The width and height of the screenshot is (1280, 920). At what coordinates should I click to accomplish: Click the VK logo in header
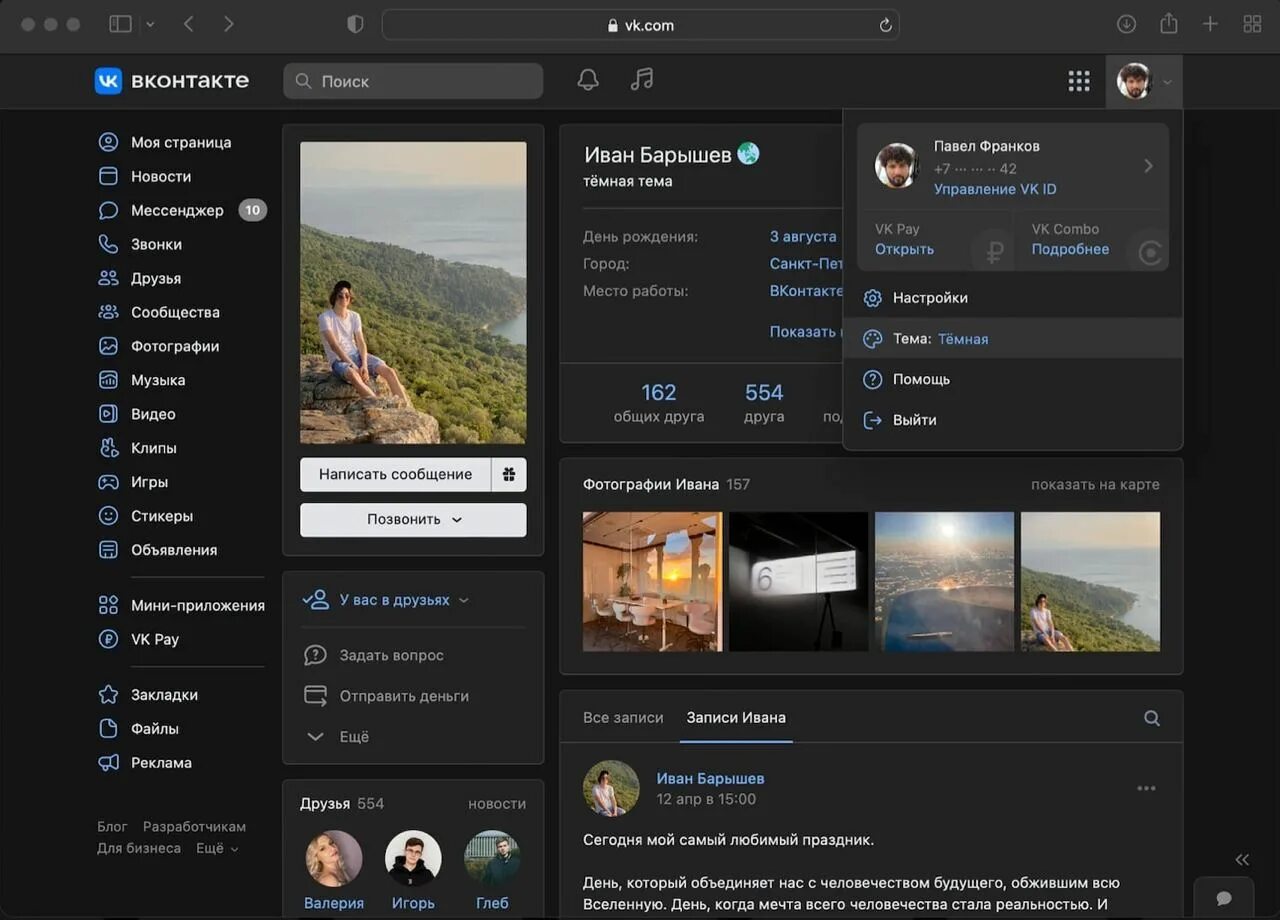point(108,81)
